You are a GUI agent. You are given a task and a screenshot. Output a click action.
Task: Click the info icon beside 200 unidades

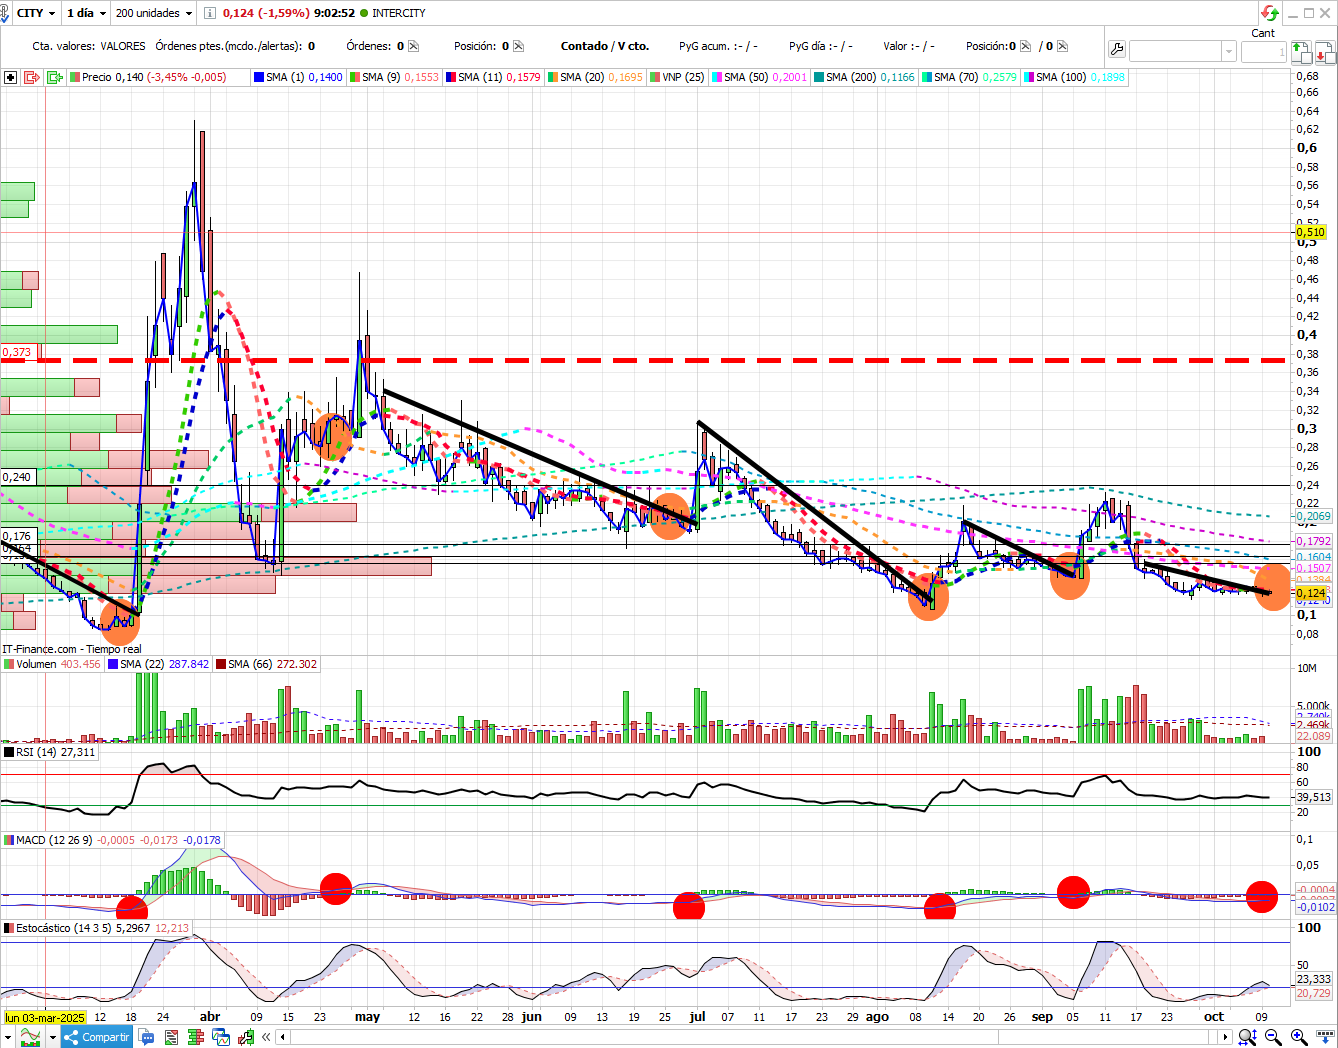[209, 13]
